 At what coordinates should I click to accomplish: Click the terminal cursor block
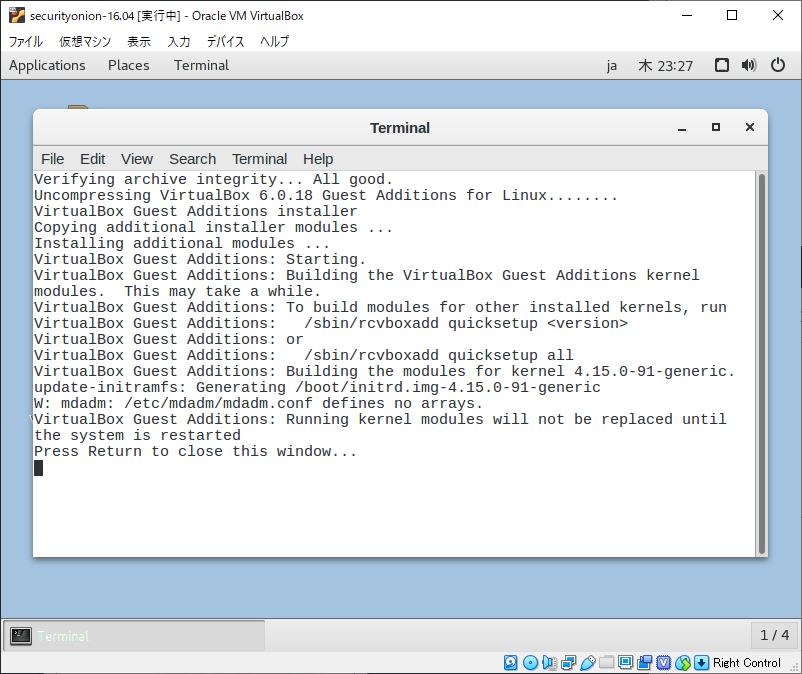point(38,468)
